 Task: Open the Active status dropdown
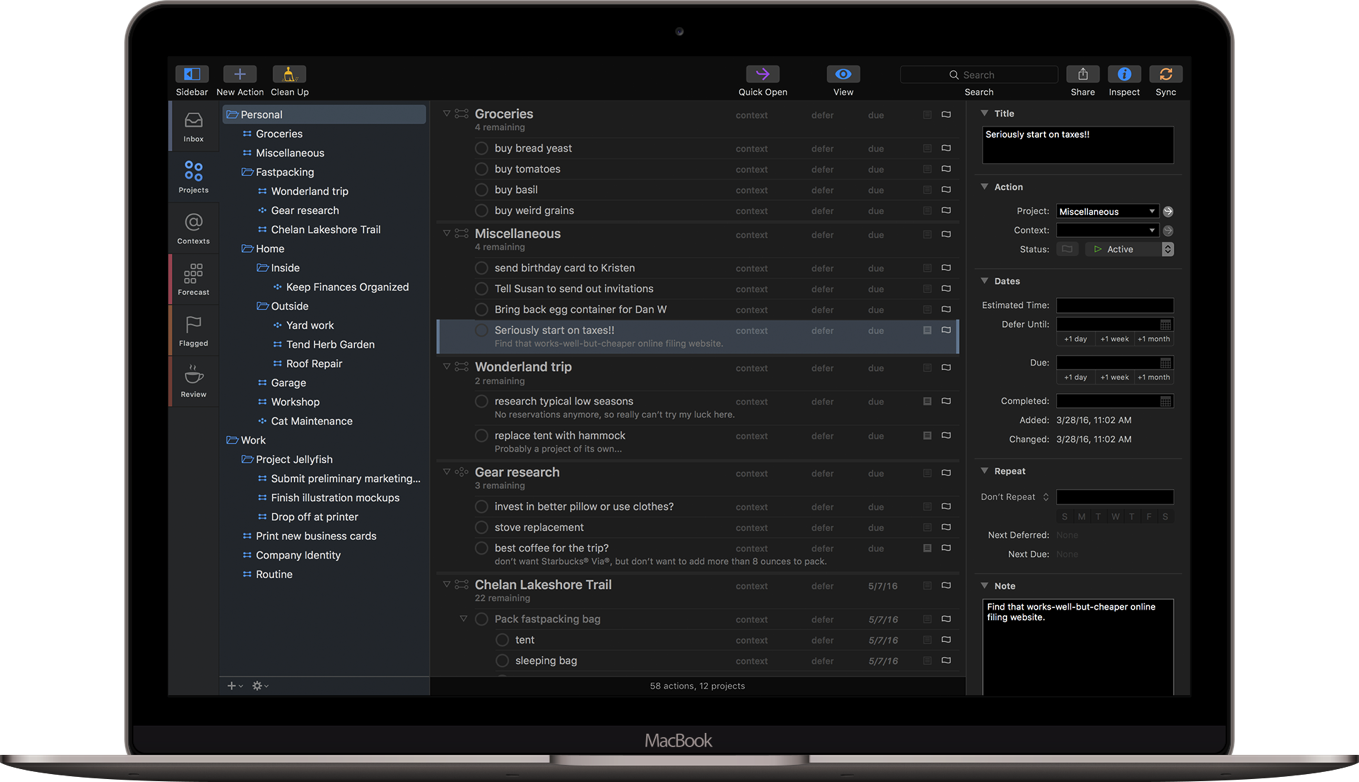coord(1129,249)
